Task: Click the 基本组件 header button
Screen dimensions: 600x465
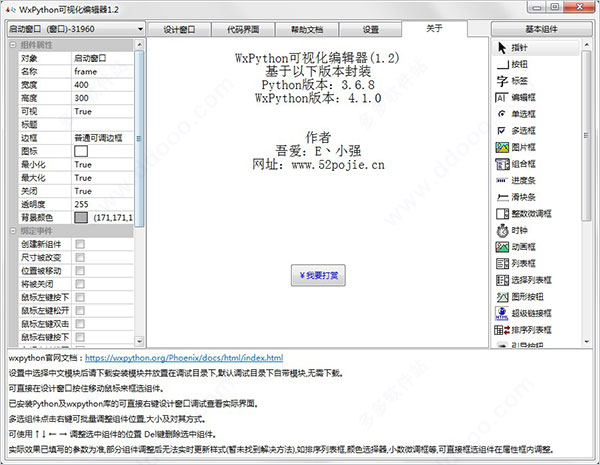Action: [541, 29]
